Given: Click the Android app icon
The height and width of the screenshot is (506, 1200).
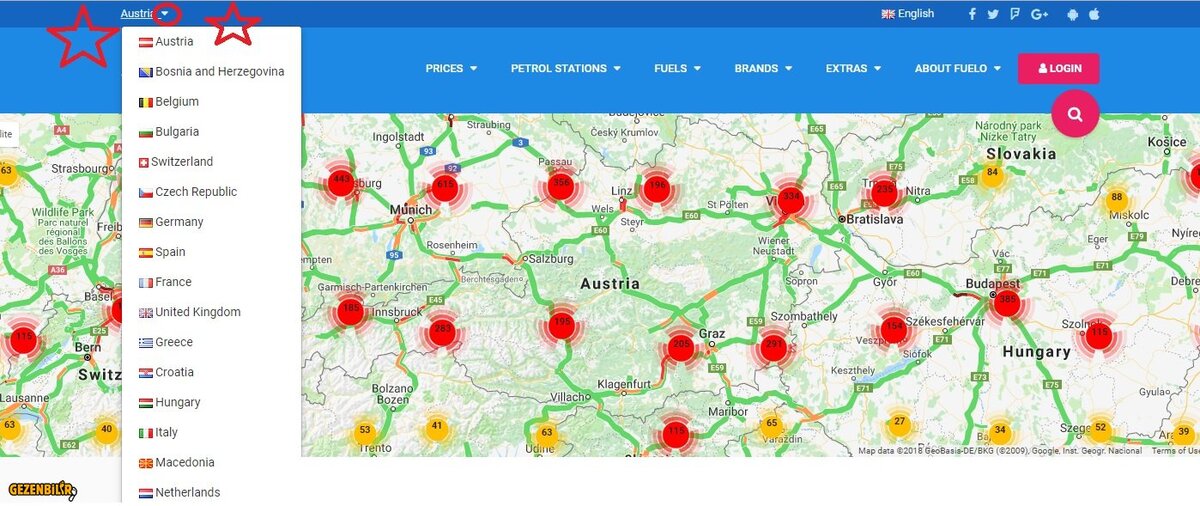Looking at the screenshot, I should (1072, 14).
